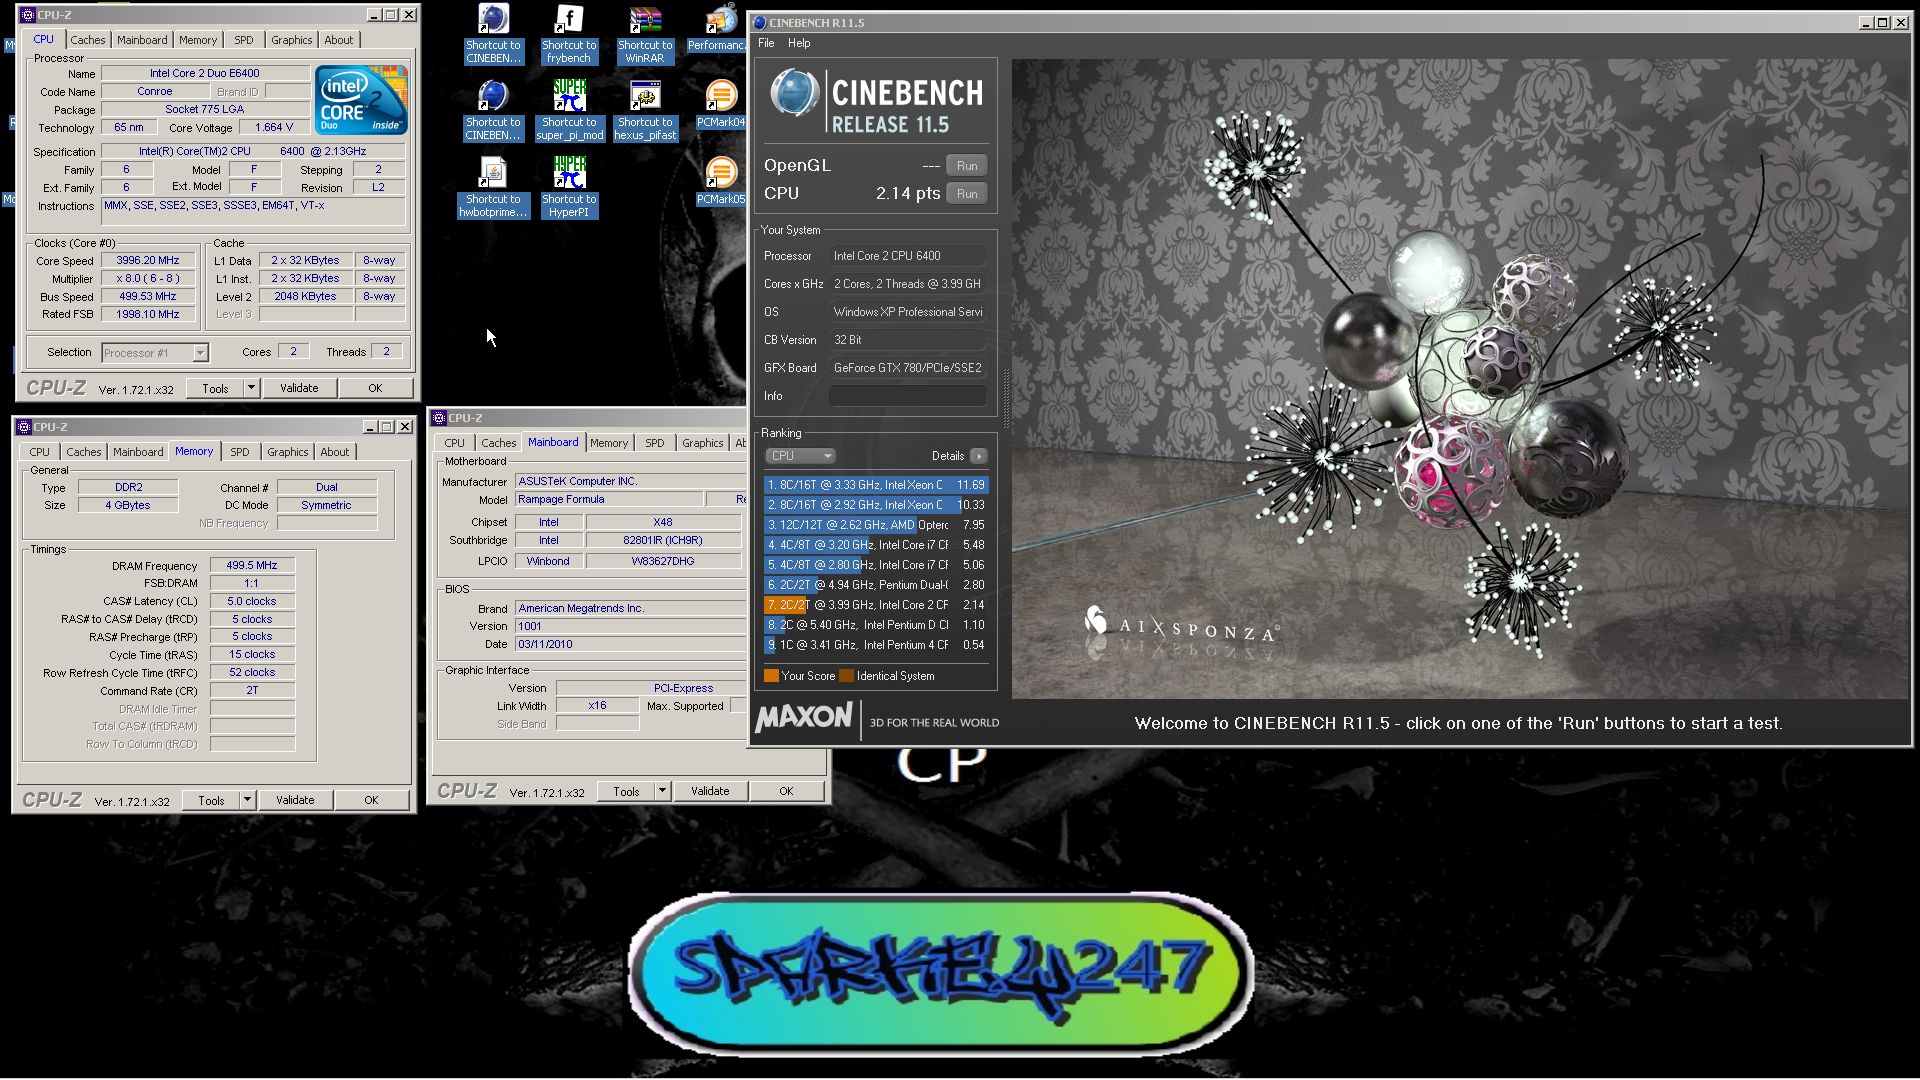Click the Core Speed 3996.20 MHz value
The image size is (1920, 1080).
point(148,260)
